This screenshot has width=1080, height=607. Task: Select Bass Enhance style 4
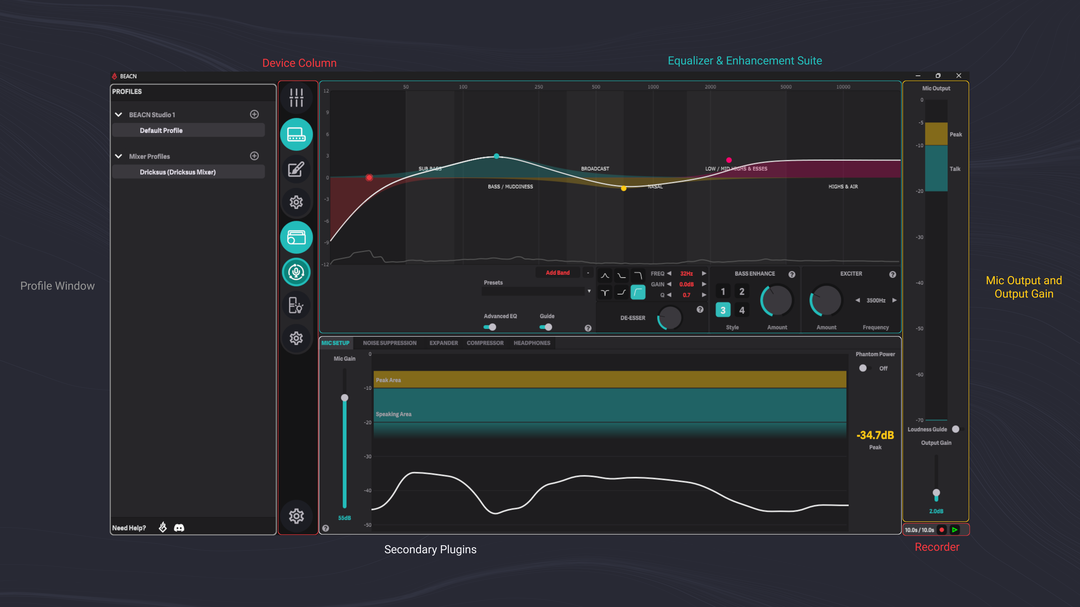[742, 310]
